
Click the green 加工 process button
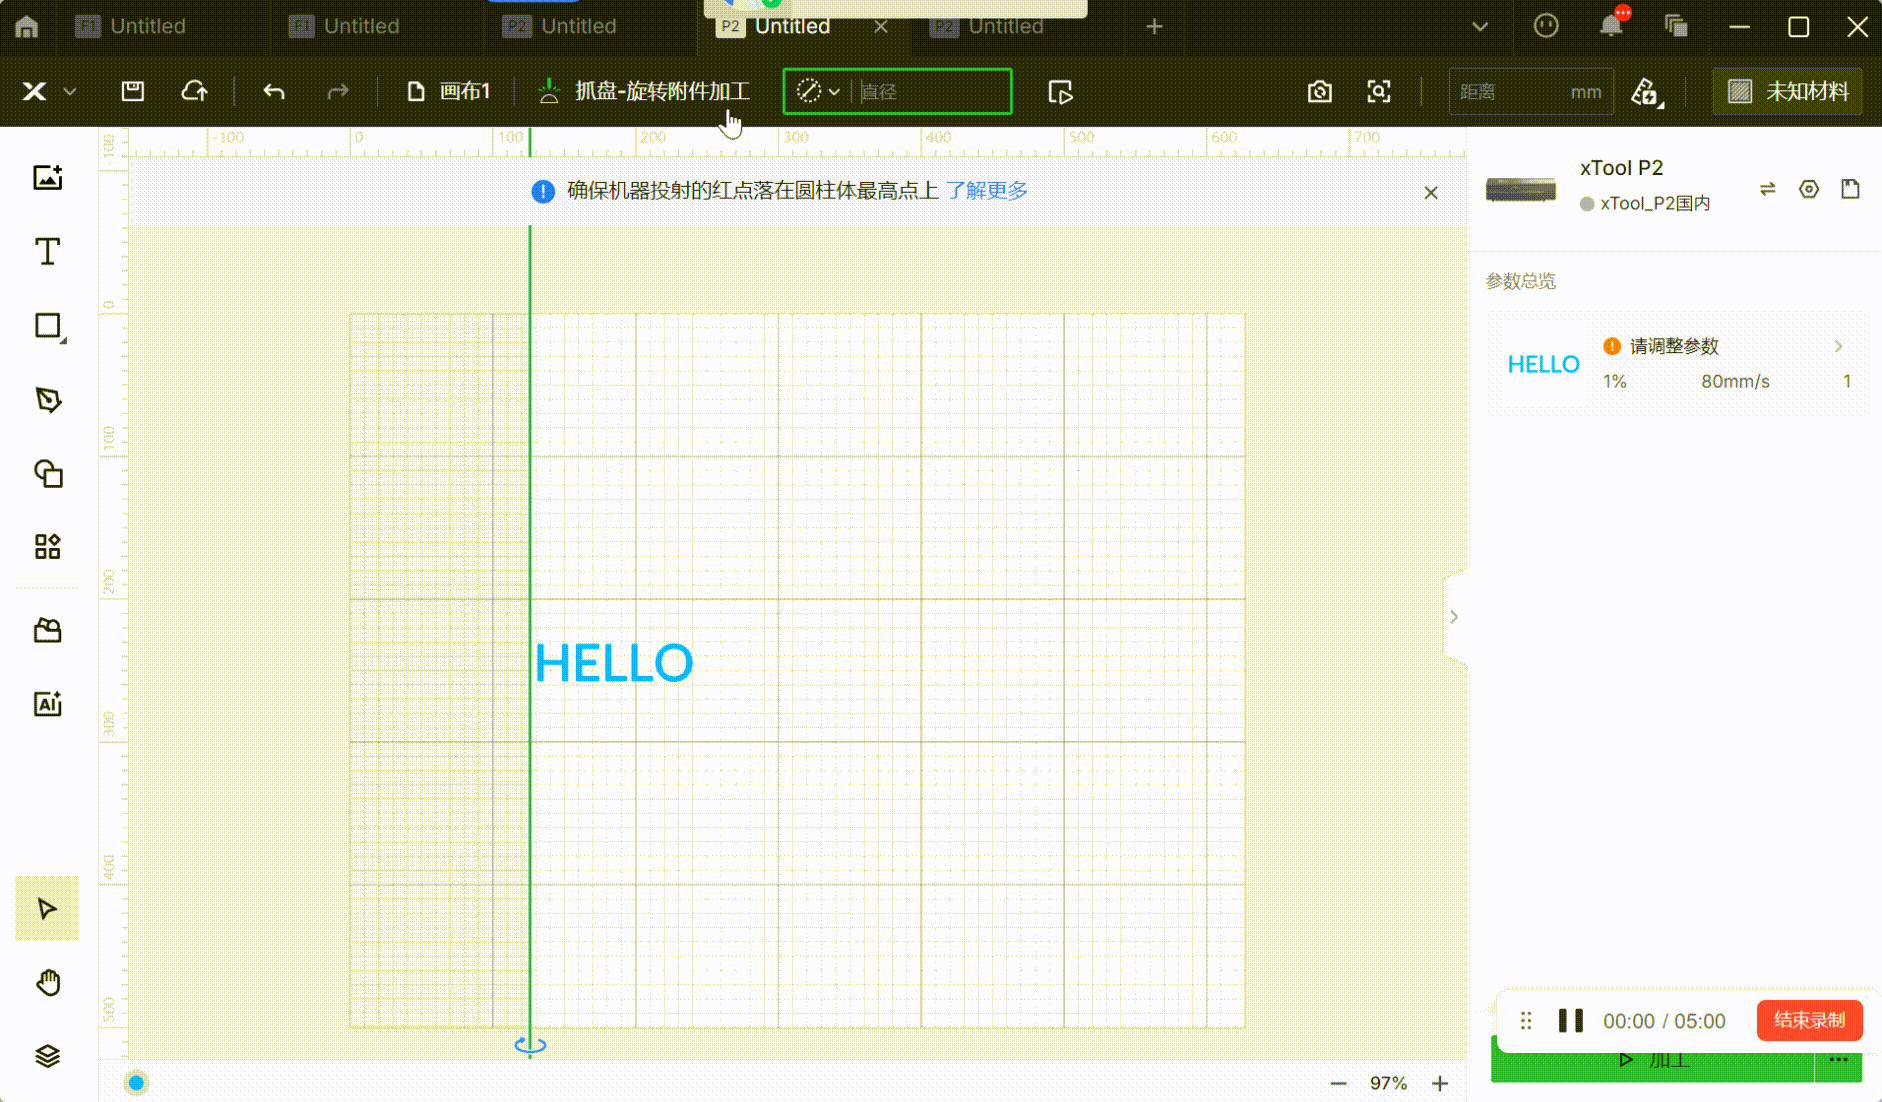[x=1652, y=1061]
